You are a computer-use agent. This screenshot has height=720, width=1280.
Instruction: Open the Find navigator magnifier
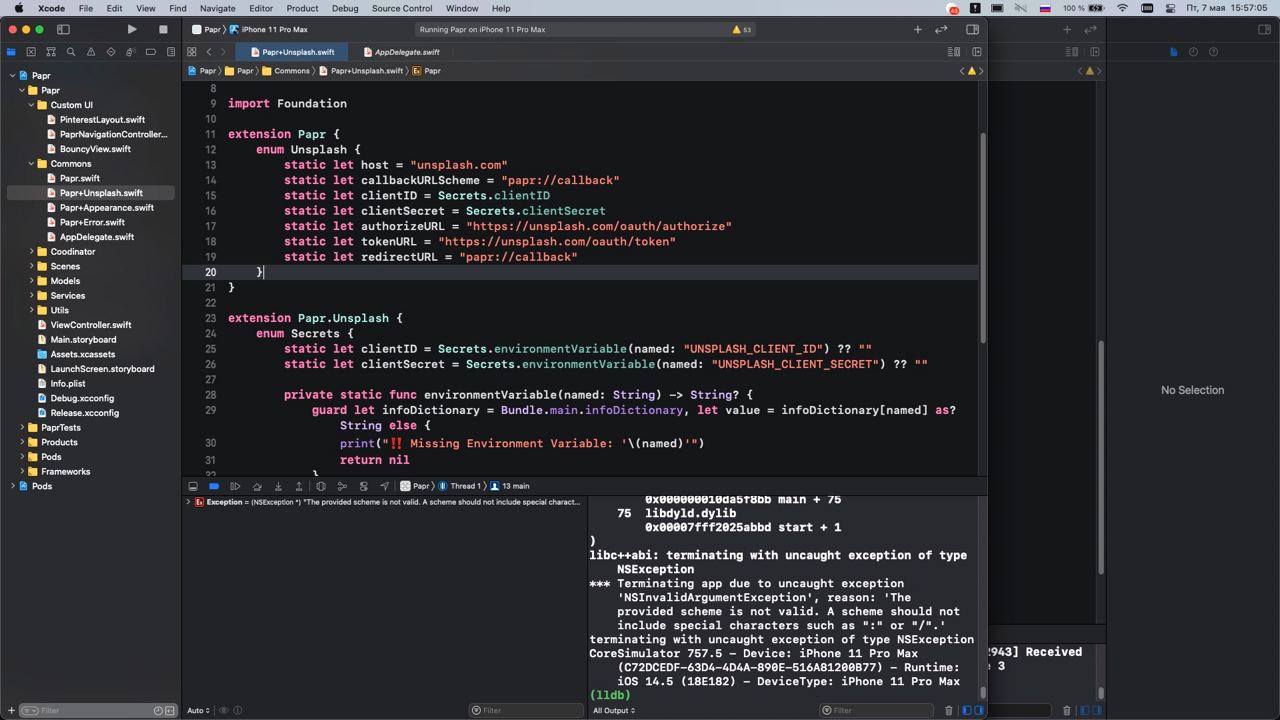coord(71,52)
